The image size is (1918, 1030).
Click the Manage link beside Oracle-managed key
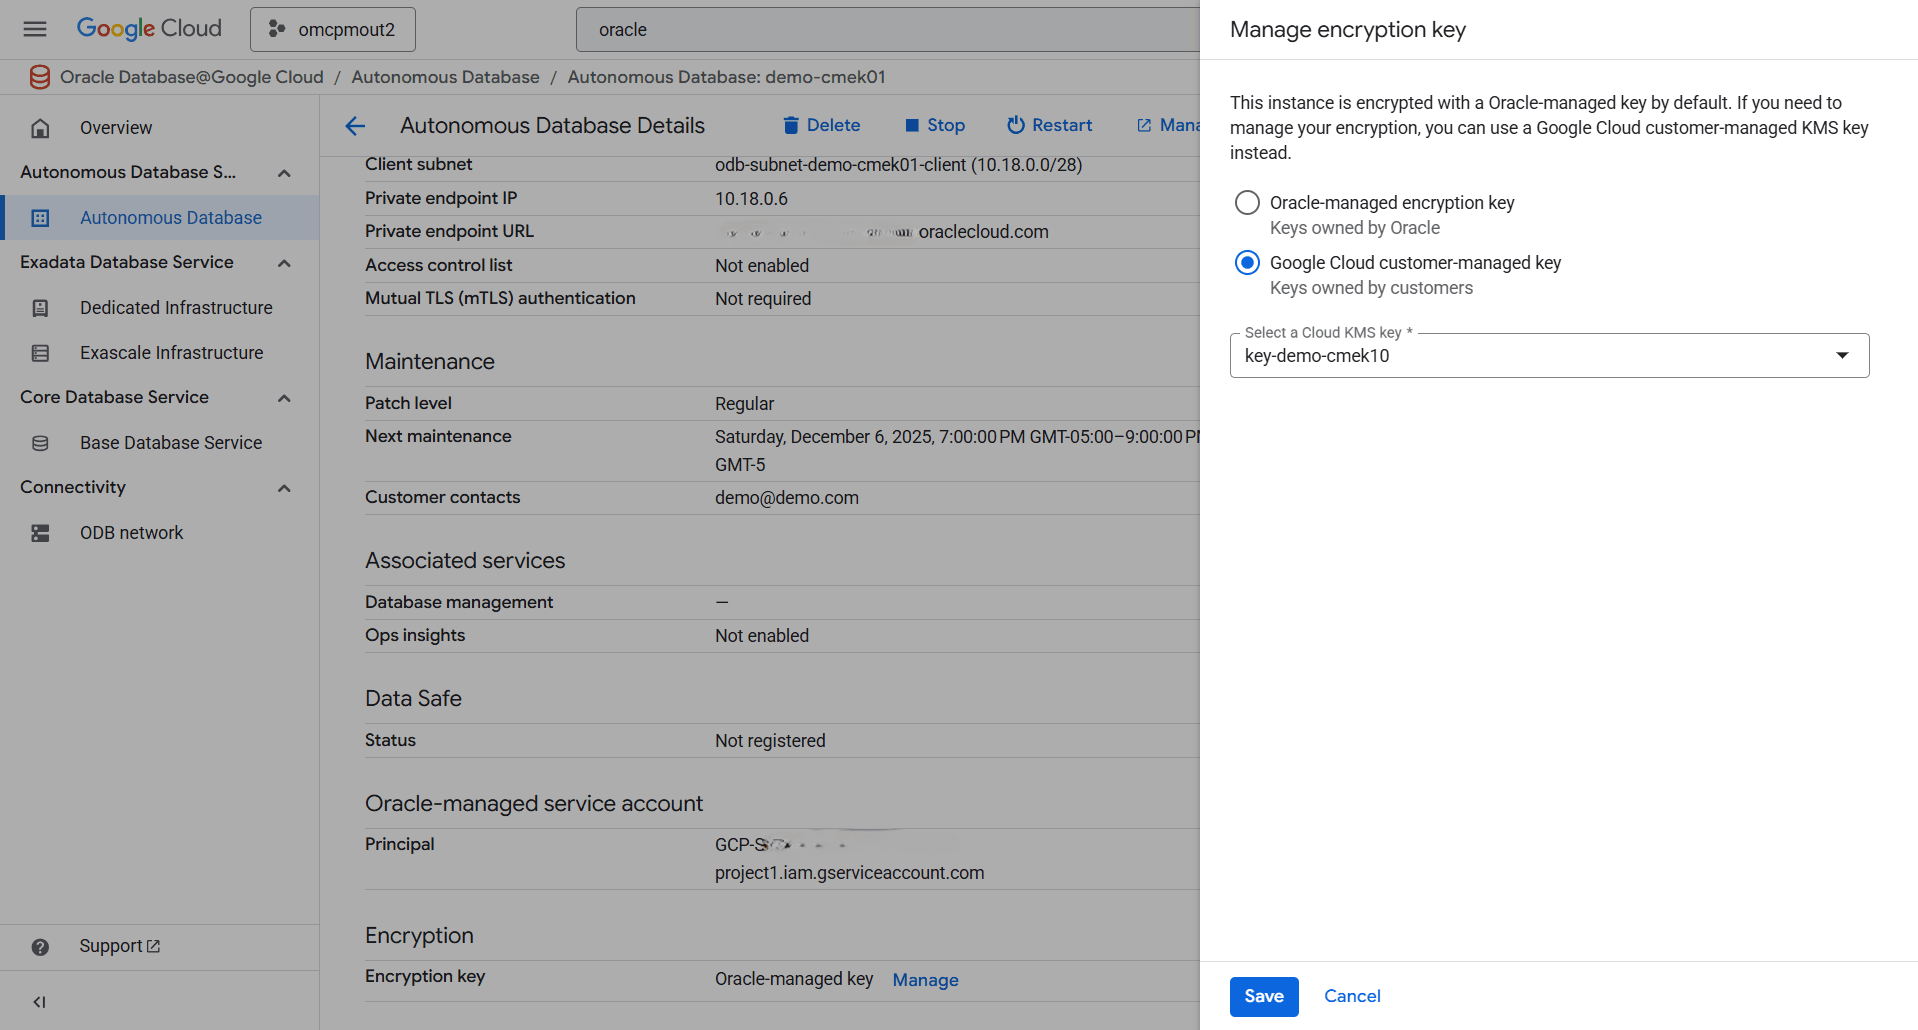pos(925,980)
